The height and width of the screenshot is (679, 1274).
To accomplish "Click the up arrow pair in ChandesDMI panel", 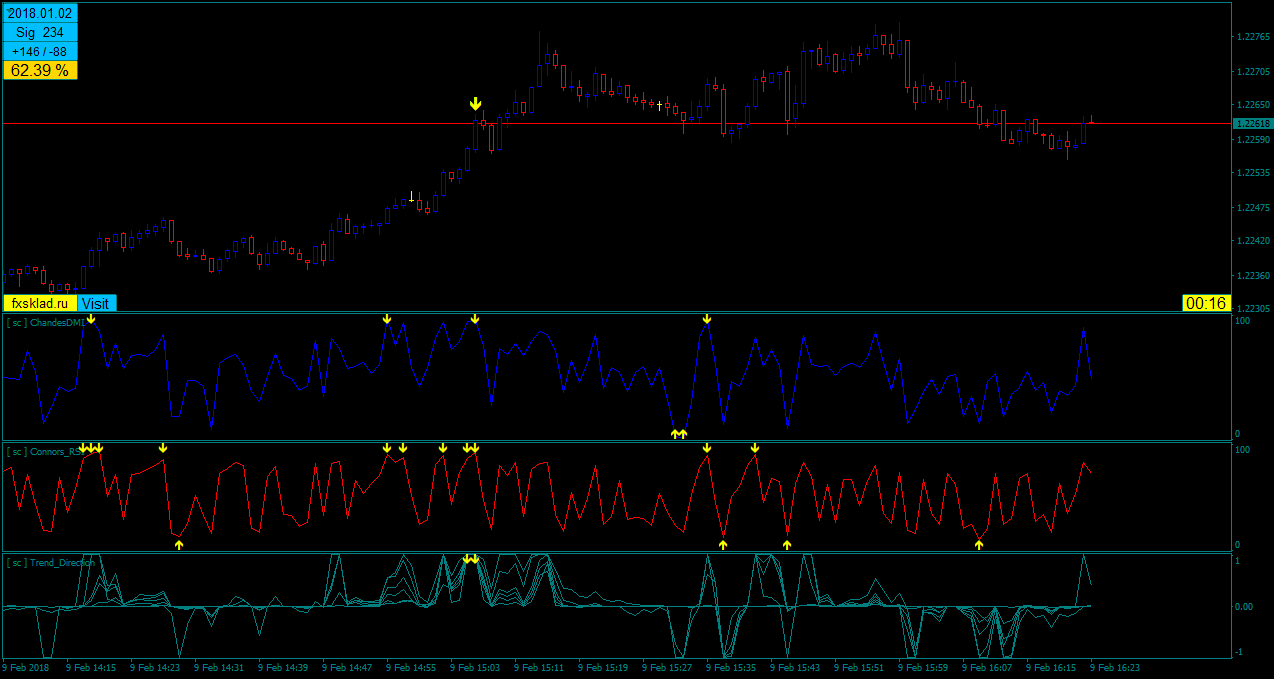I will click(x=679, y=434).
